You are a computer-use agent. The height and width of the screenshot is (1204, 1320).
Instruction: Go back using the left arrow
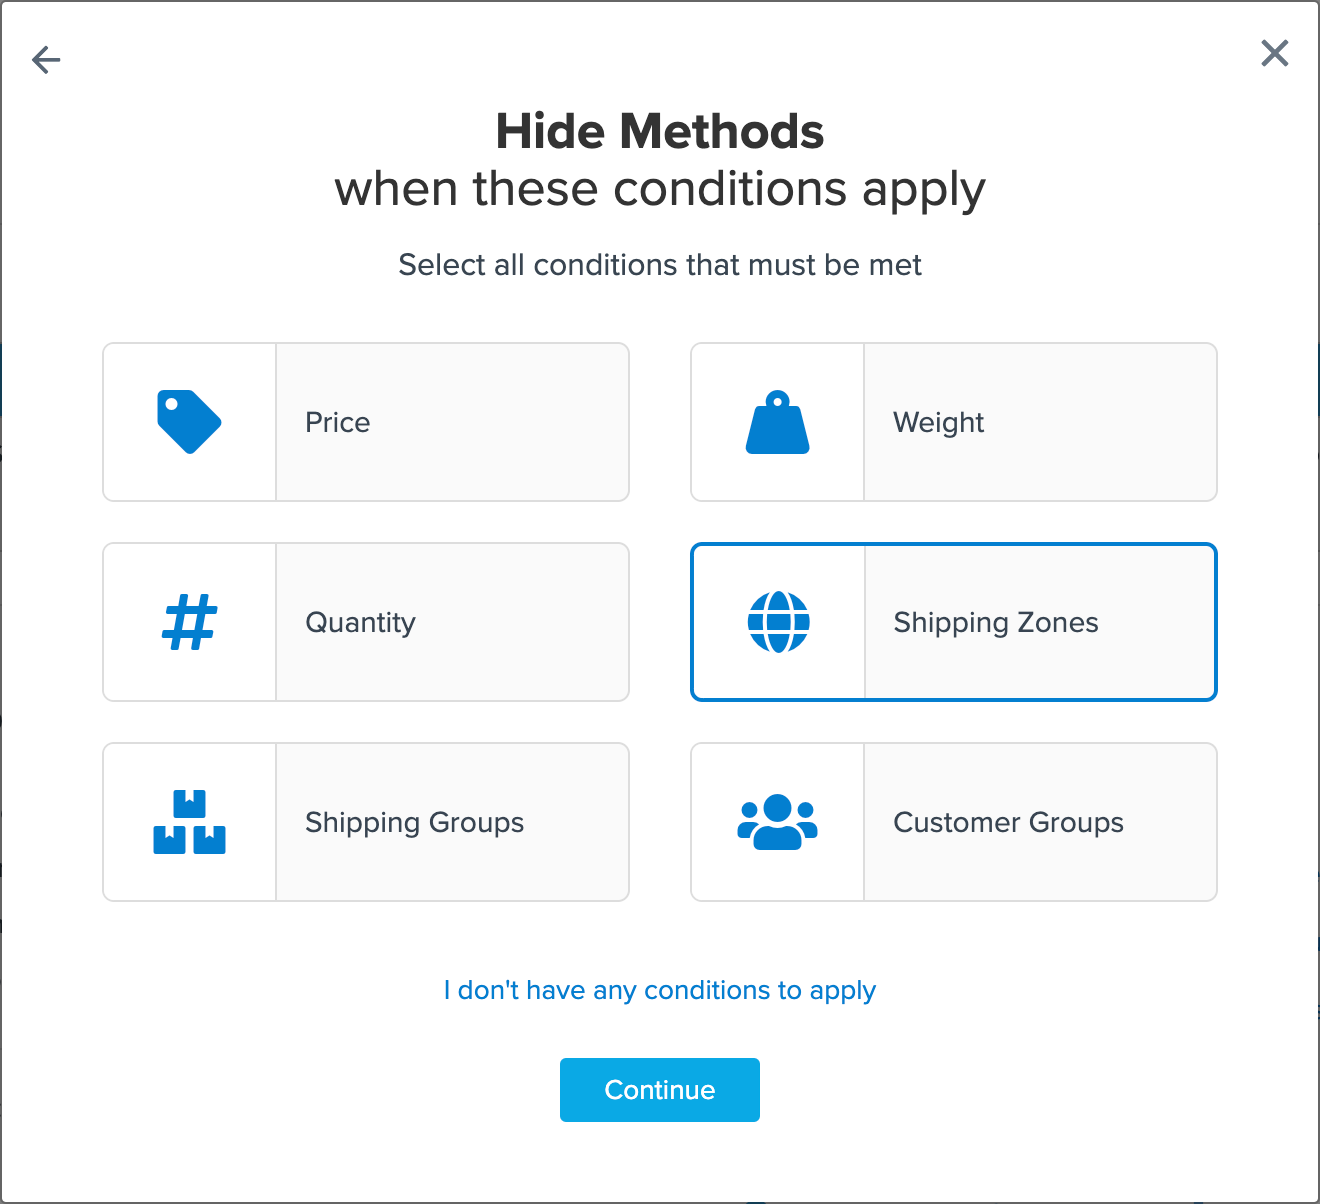pos(46,60)
